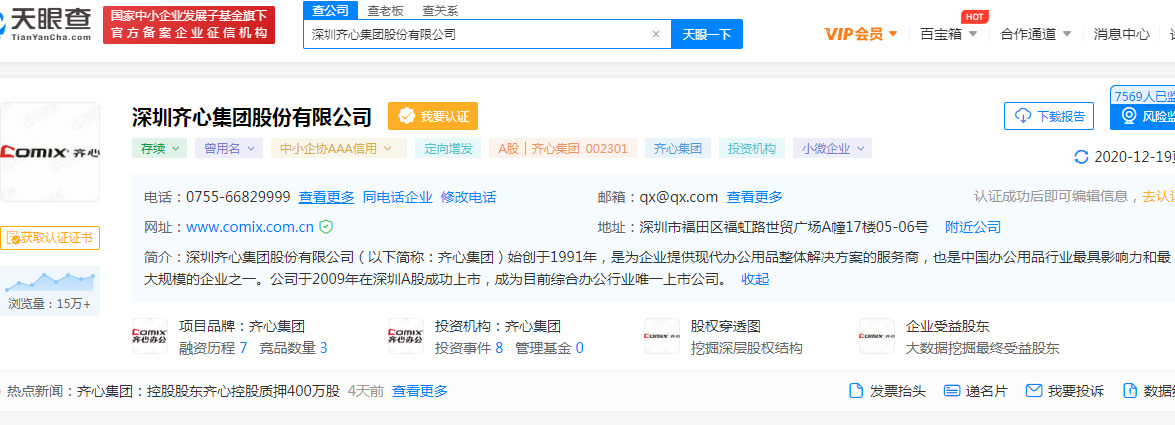The width and height of the screenshot is (1175, 425).
Task: Click 查看更多 beside the hot news
Action: tap(420, 391)
